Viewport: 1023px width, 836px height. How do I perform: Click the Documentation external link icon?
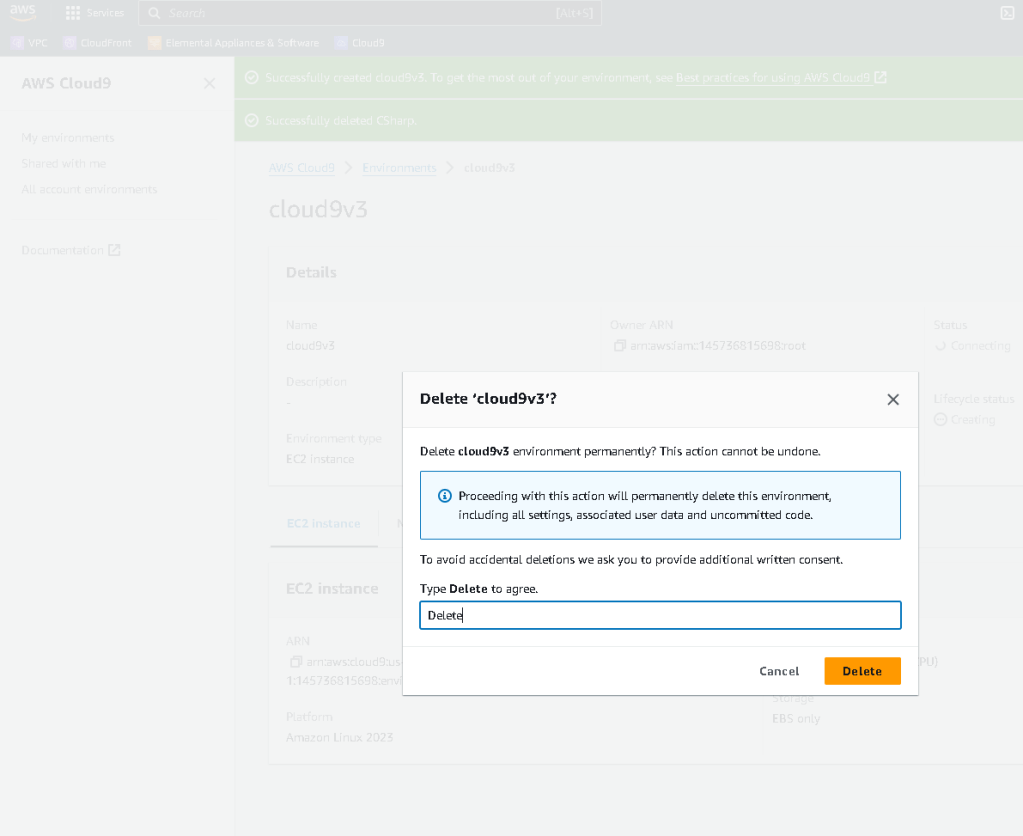point(114,250)
